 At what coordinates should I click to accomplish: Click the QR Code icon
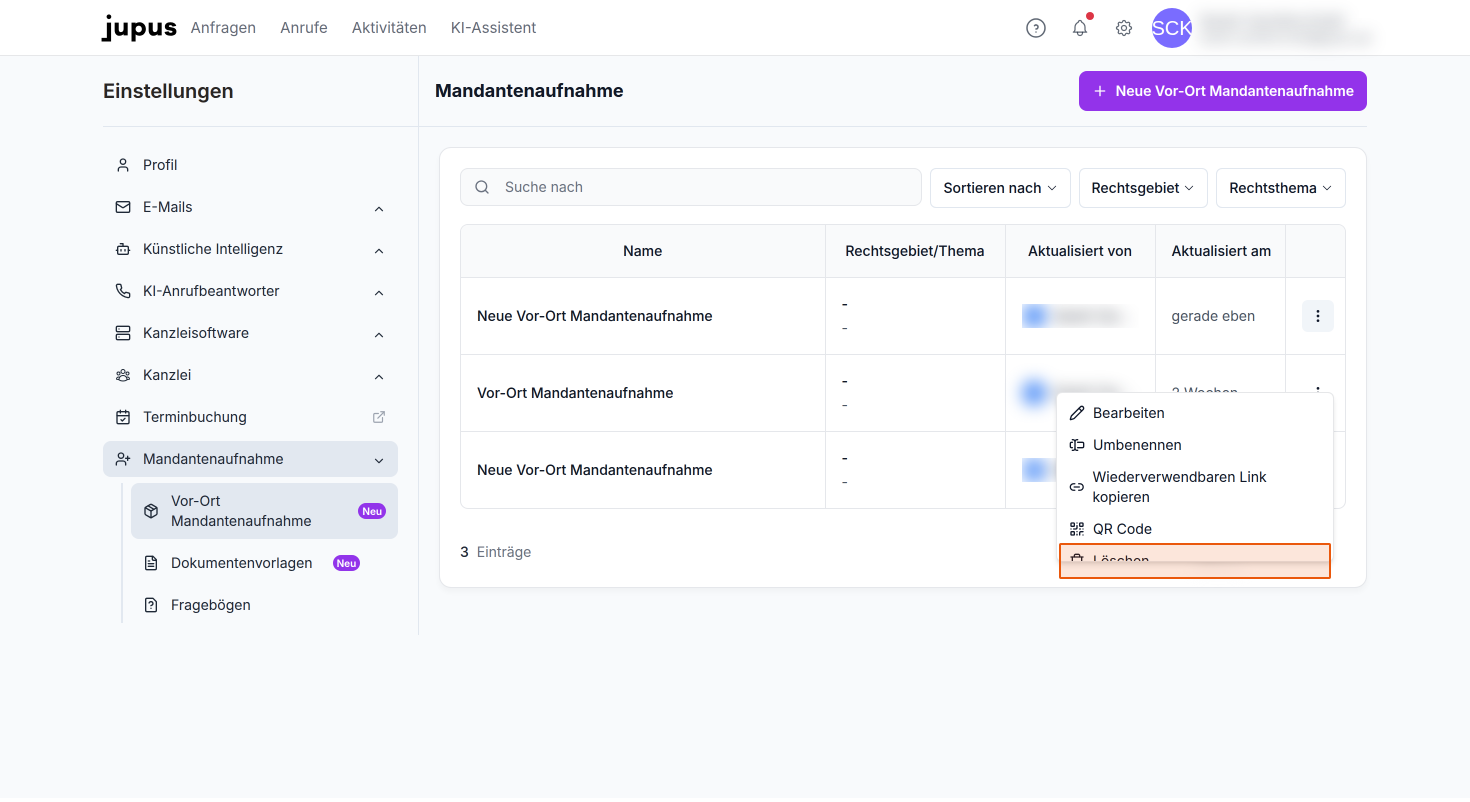pyautogui.click(x=1077, y=529)
